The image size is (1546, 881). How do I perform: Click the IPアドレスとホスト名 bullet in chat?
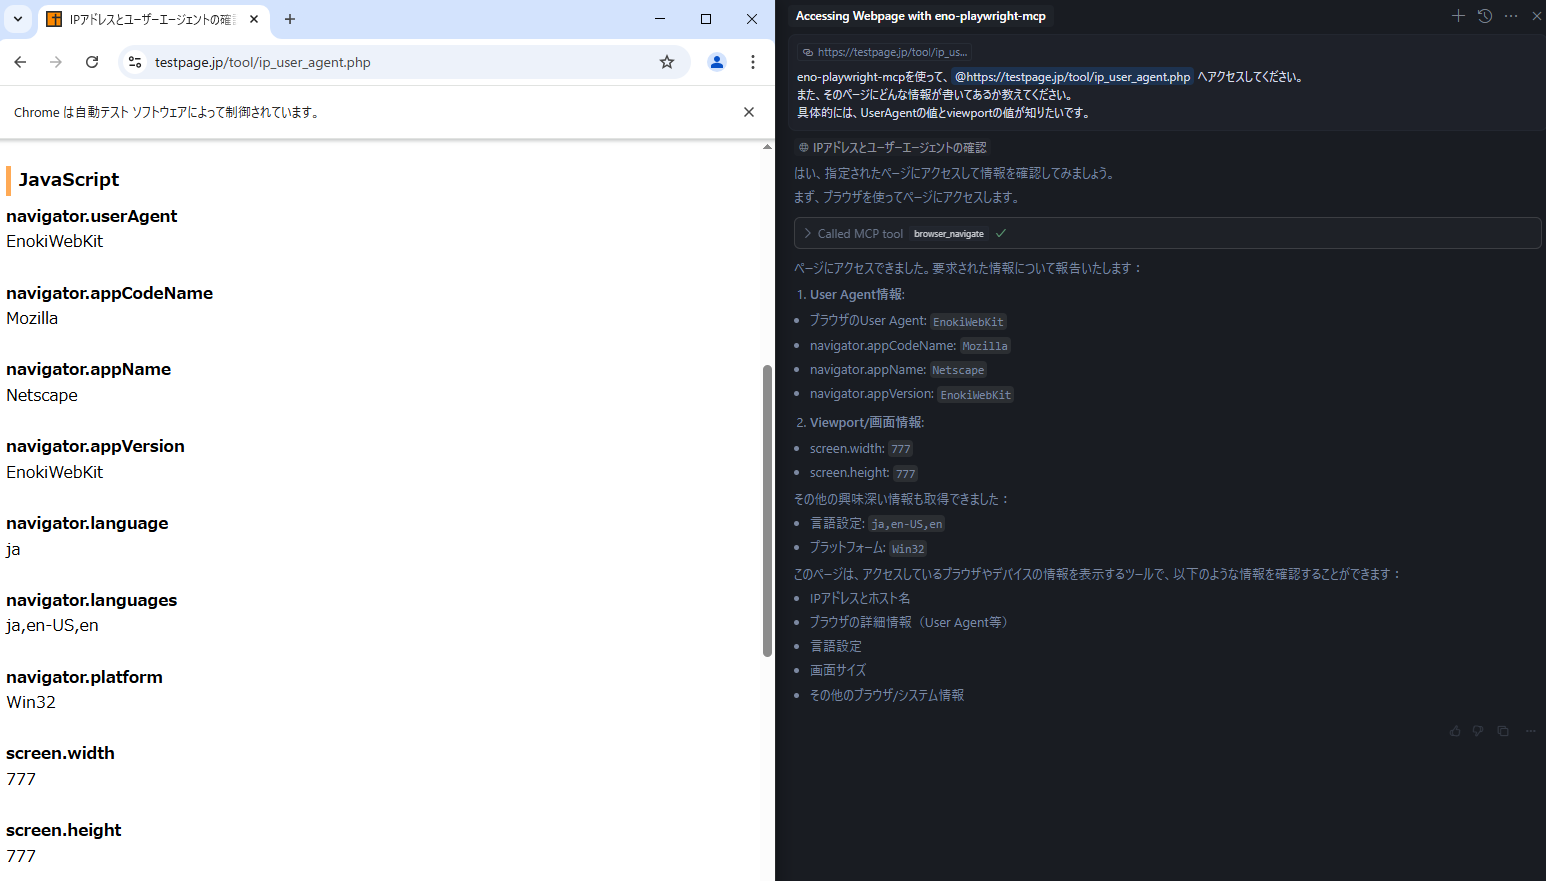coord(860,598)
